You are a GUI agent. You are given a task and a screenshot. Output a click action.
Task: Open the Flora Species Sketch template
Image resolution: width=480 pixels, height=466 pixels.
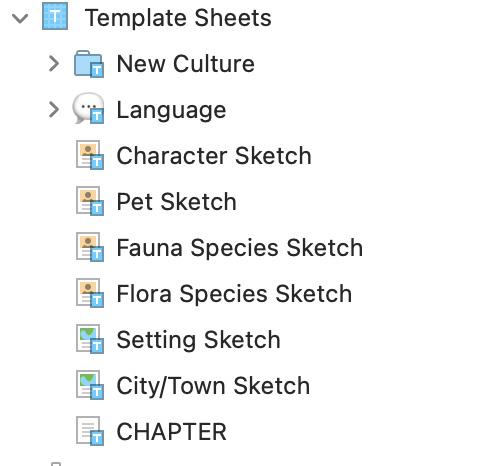pyautogui.click(x=234, y=294)
